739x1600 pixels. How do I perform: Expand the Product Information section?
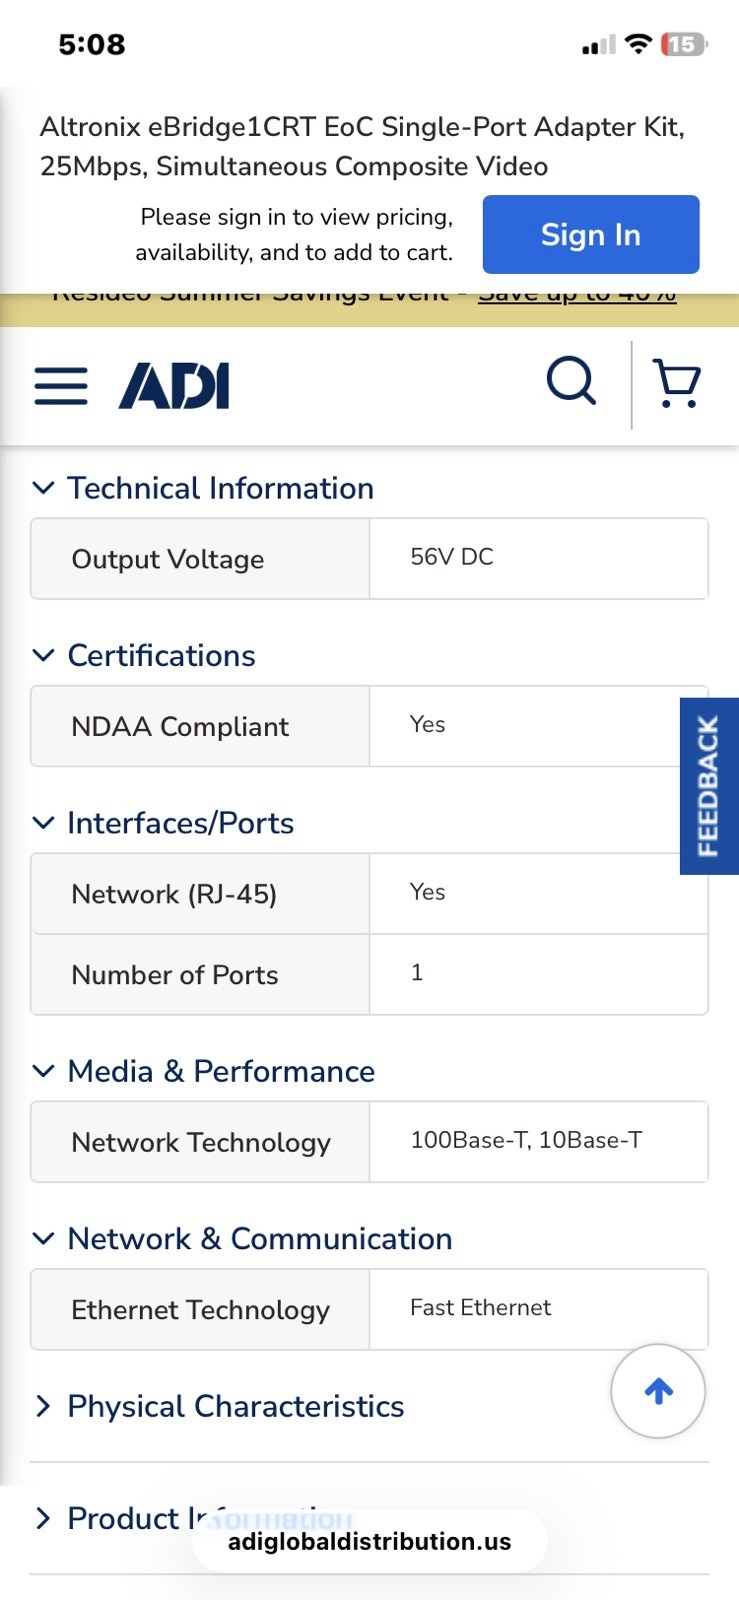point(192,1518)
